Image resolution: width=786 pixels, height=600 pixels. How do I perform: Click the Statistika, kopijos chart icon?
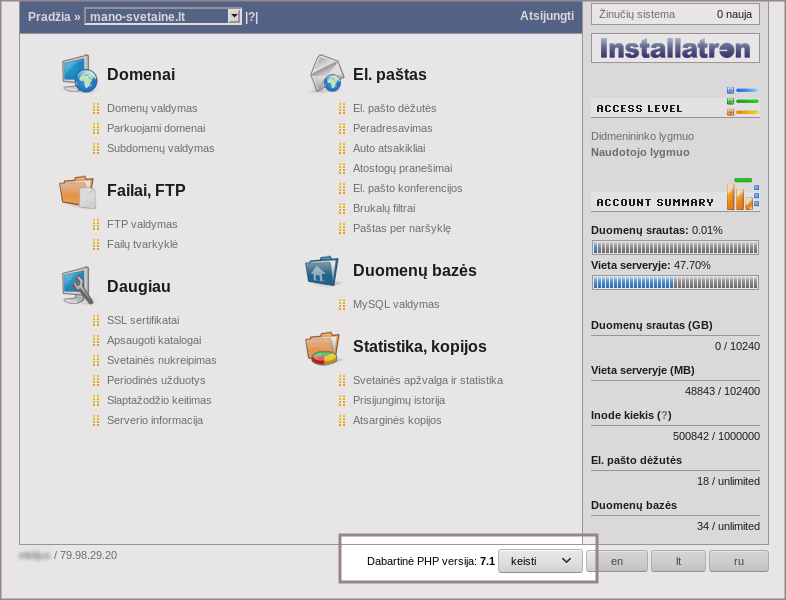[324, 347]
